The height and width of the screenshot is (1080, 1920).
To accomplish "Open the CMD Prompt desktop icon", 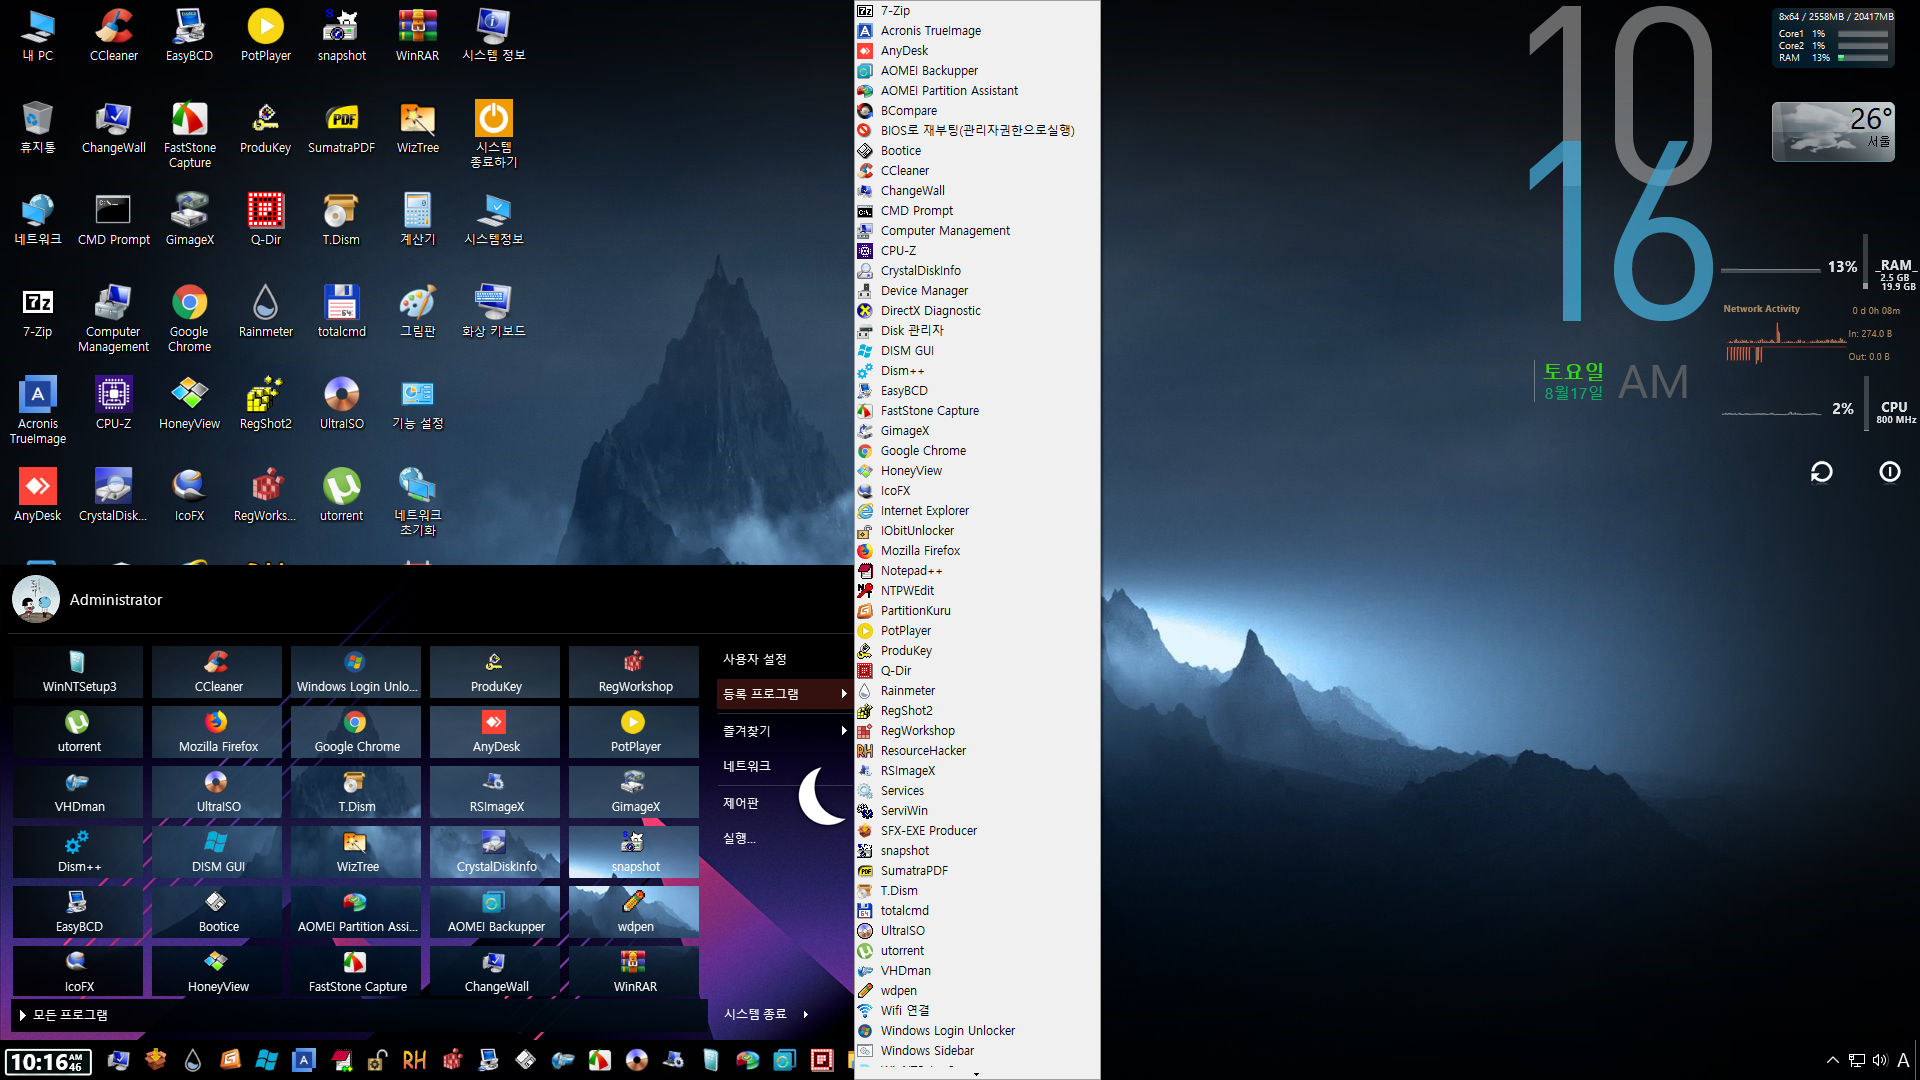I will (x=114, y=219).
